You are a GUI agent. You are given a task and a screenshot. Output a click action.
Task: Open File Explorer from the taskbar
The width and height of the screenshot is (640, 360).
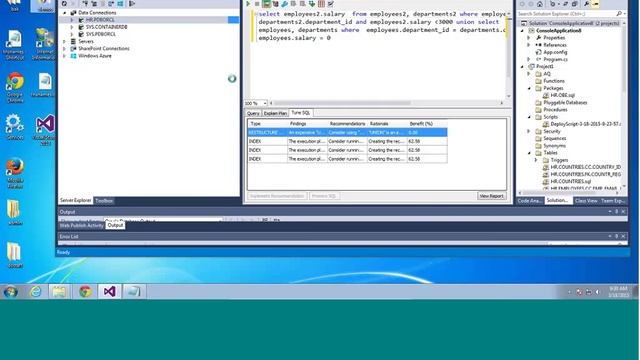pos(60,291)
